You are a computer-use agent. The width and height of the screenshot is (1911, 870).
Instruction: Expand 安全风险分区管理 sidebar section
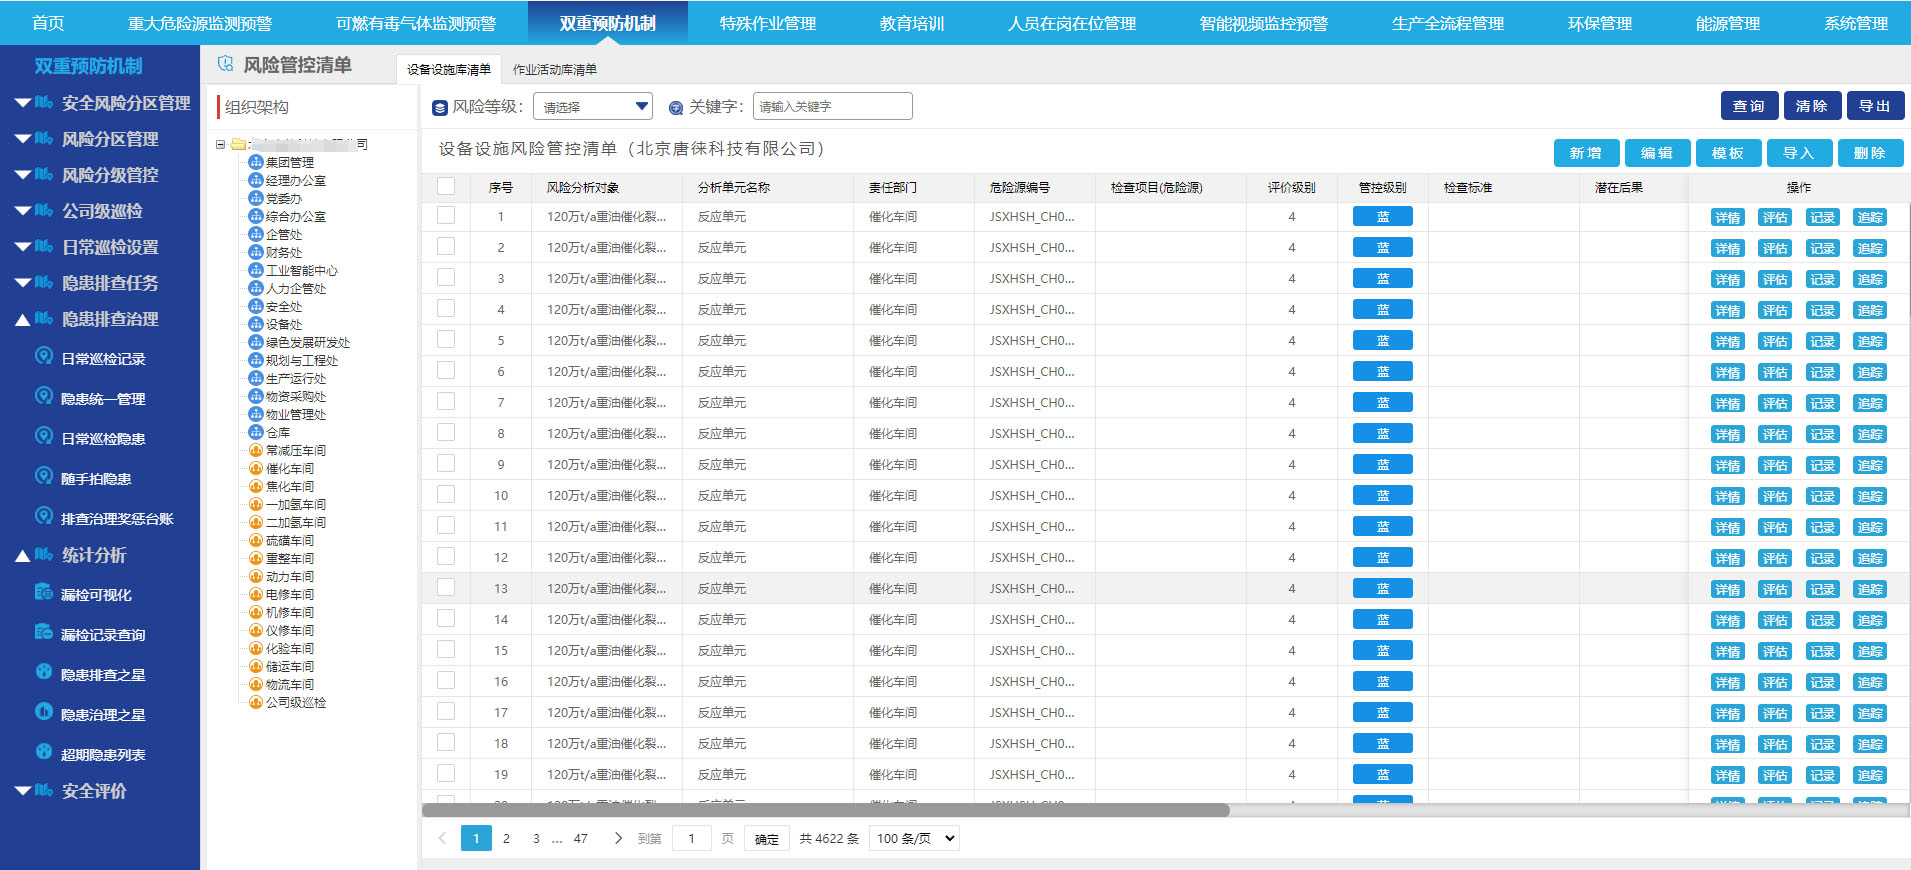[22, 102]
